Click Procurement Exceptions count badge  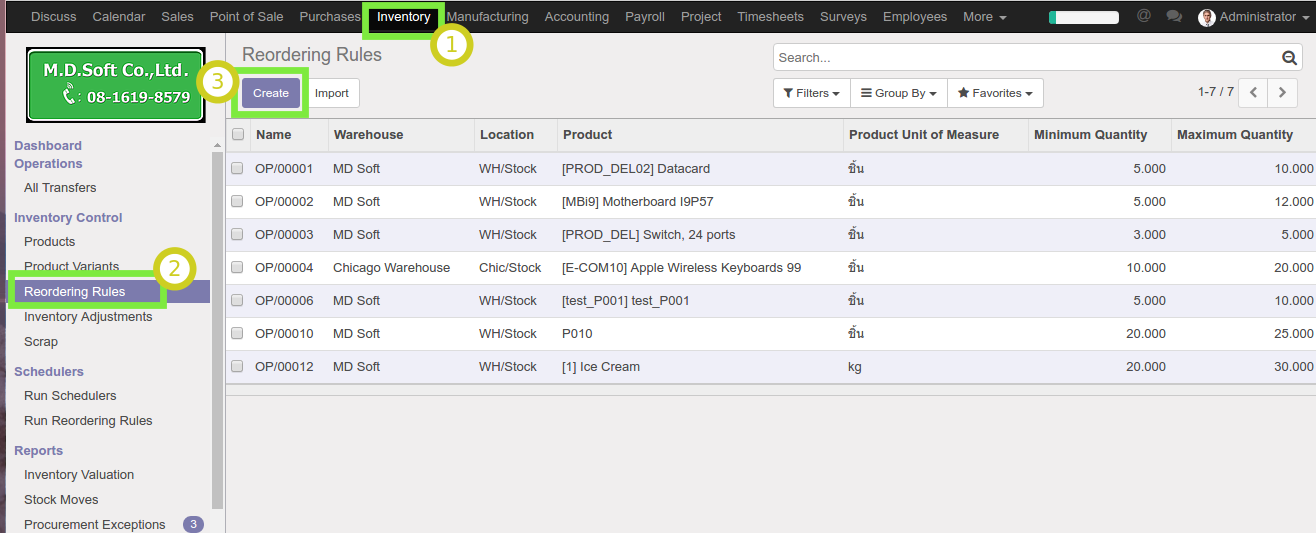pos(193,524)
